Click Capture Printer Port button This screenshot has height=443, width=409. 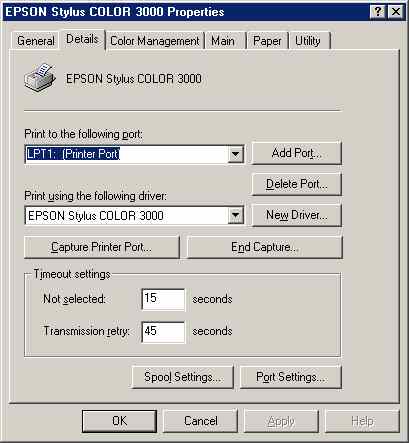tap(102, 247)
